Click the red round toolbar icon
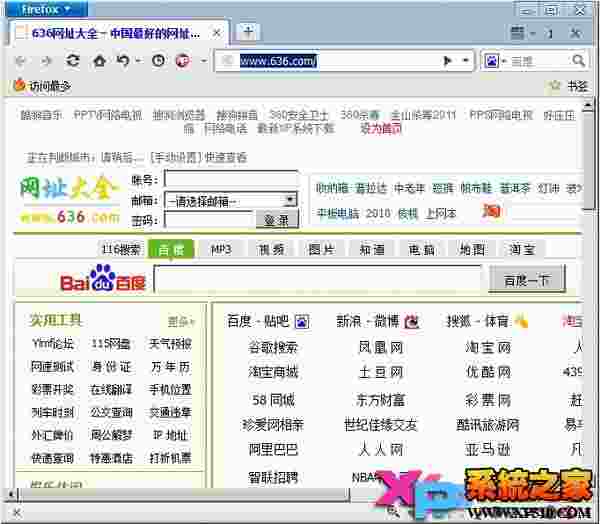The image size is (600, 524). 183,60
